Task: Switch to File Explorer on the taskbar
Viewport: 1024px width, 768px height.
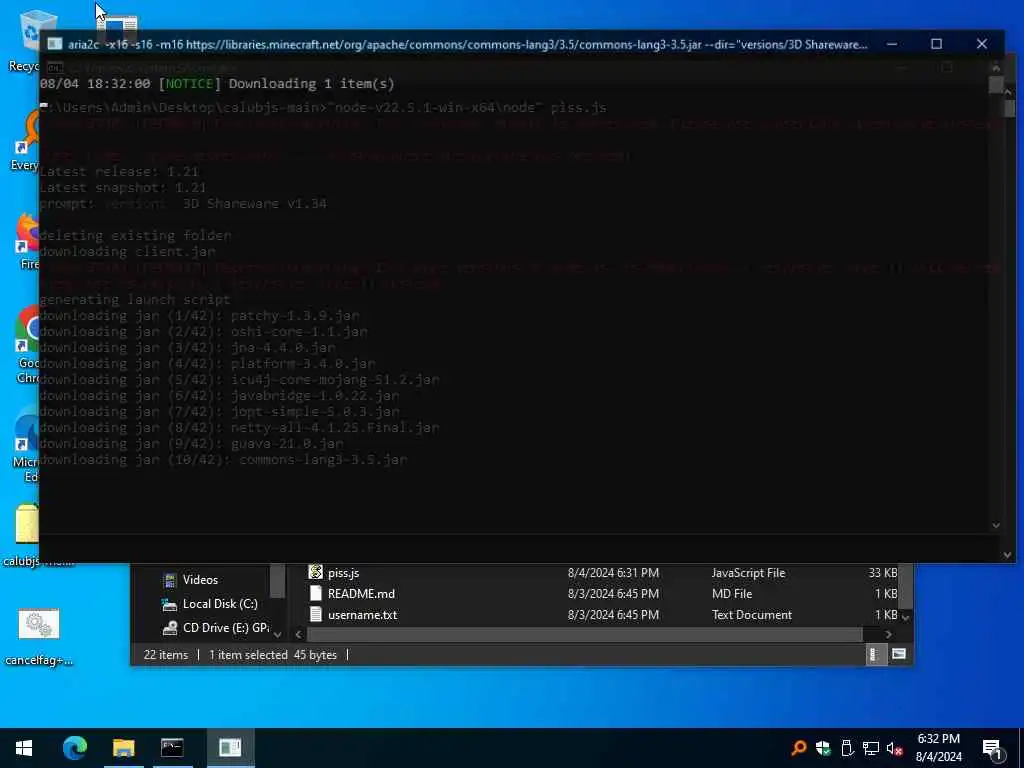Action: coord(123,748)
